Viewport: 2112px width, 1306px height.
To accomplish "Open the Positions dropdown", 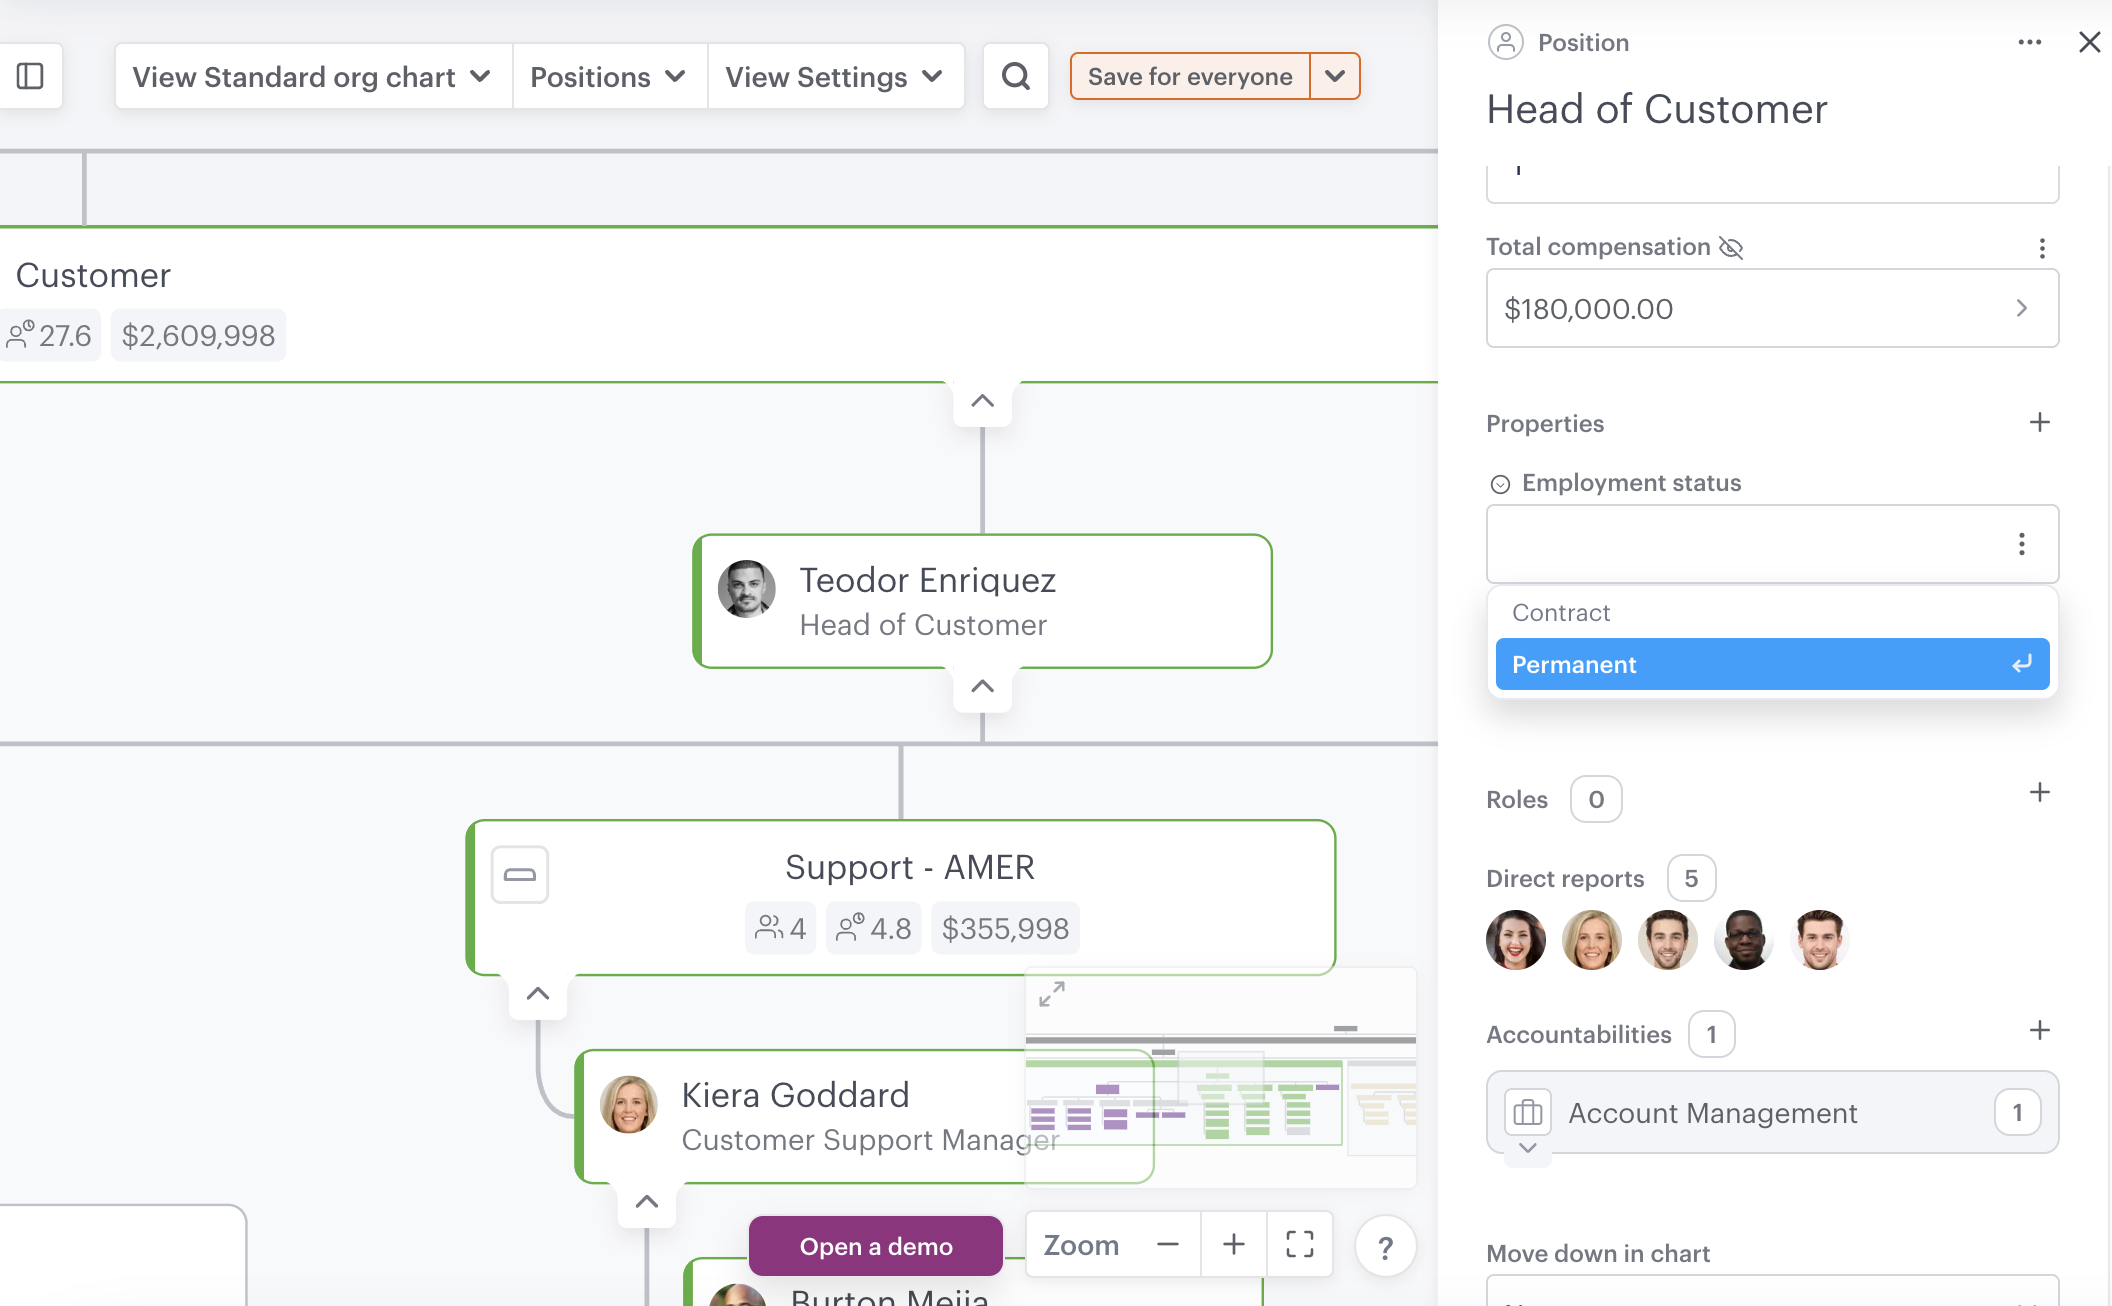I will pos(609,77).
